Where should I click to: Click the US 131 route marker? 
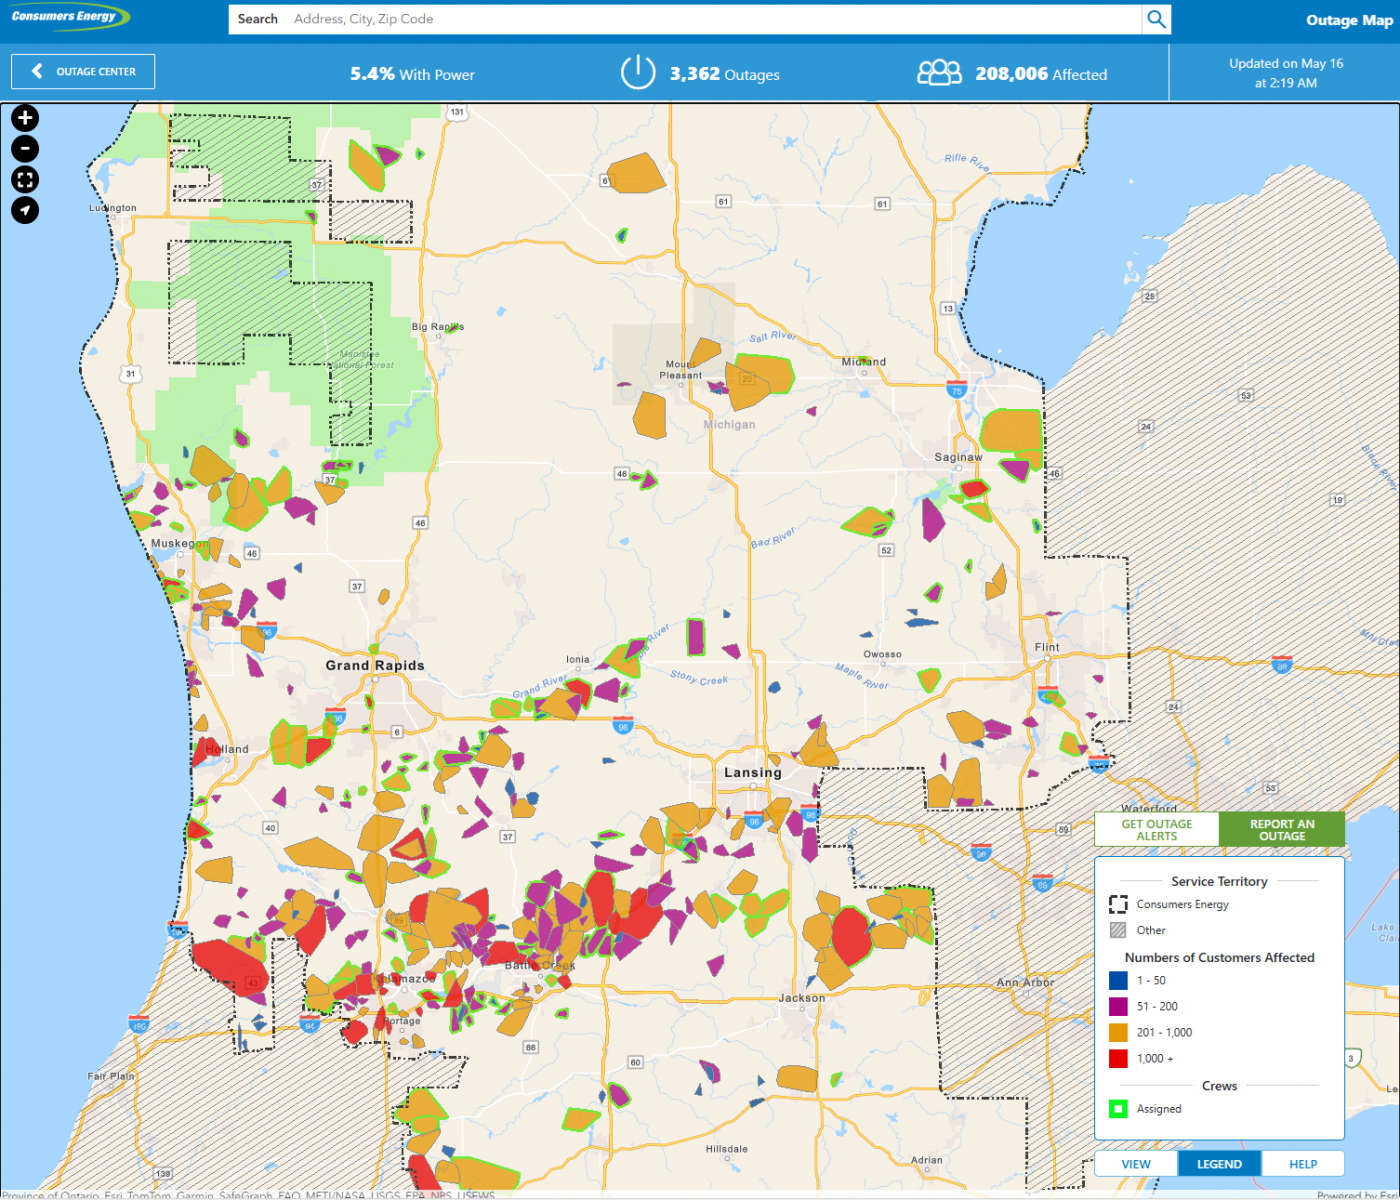click(457, 112)
